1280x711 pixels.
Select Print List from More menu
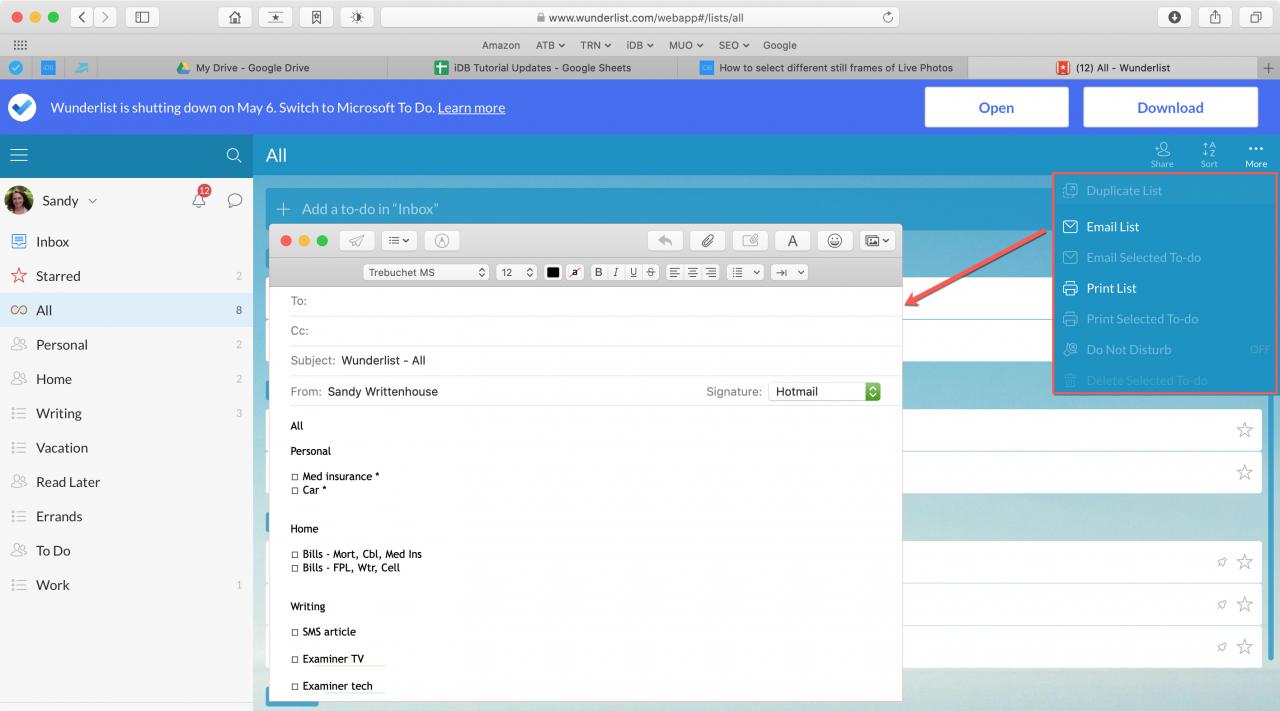point(1111,288)
